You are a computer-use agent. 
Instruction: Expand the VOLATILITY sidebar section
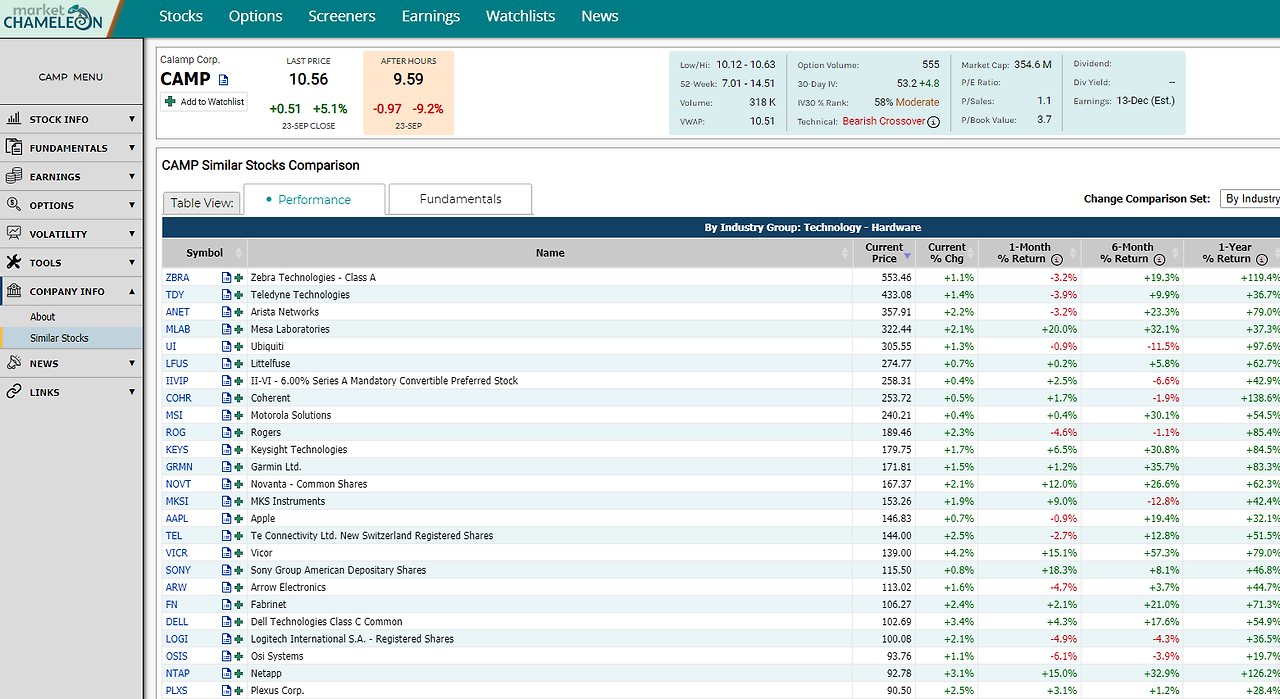coord(72,234)
